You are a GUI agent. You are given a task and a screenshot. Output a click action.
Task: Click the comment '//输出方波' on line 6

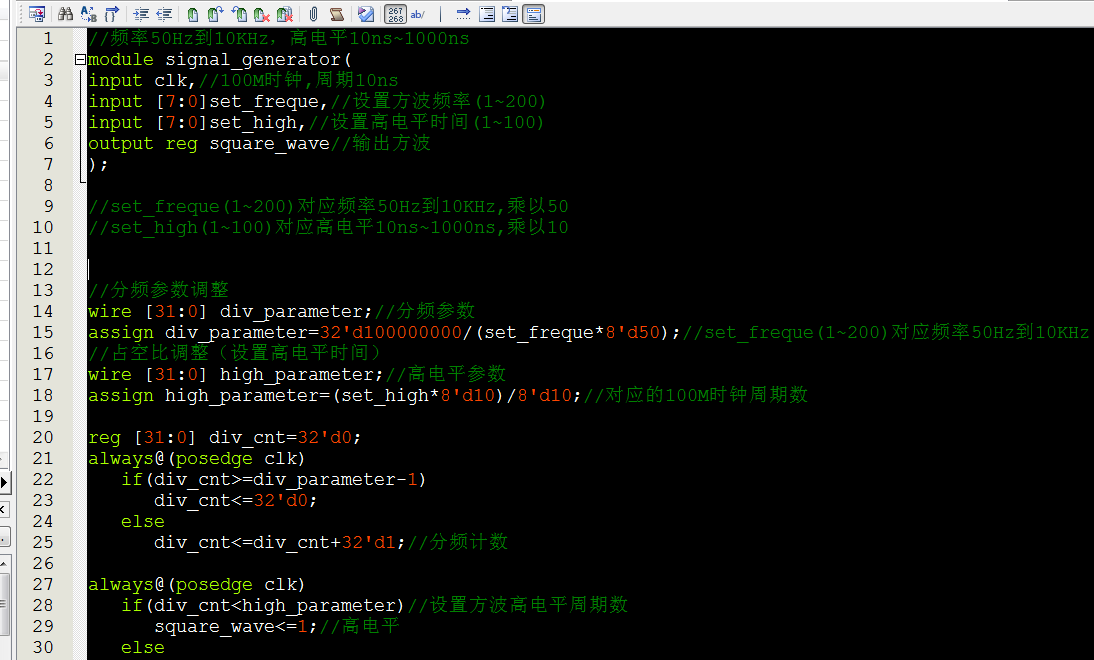(x=381, y=144)
